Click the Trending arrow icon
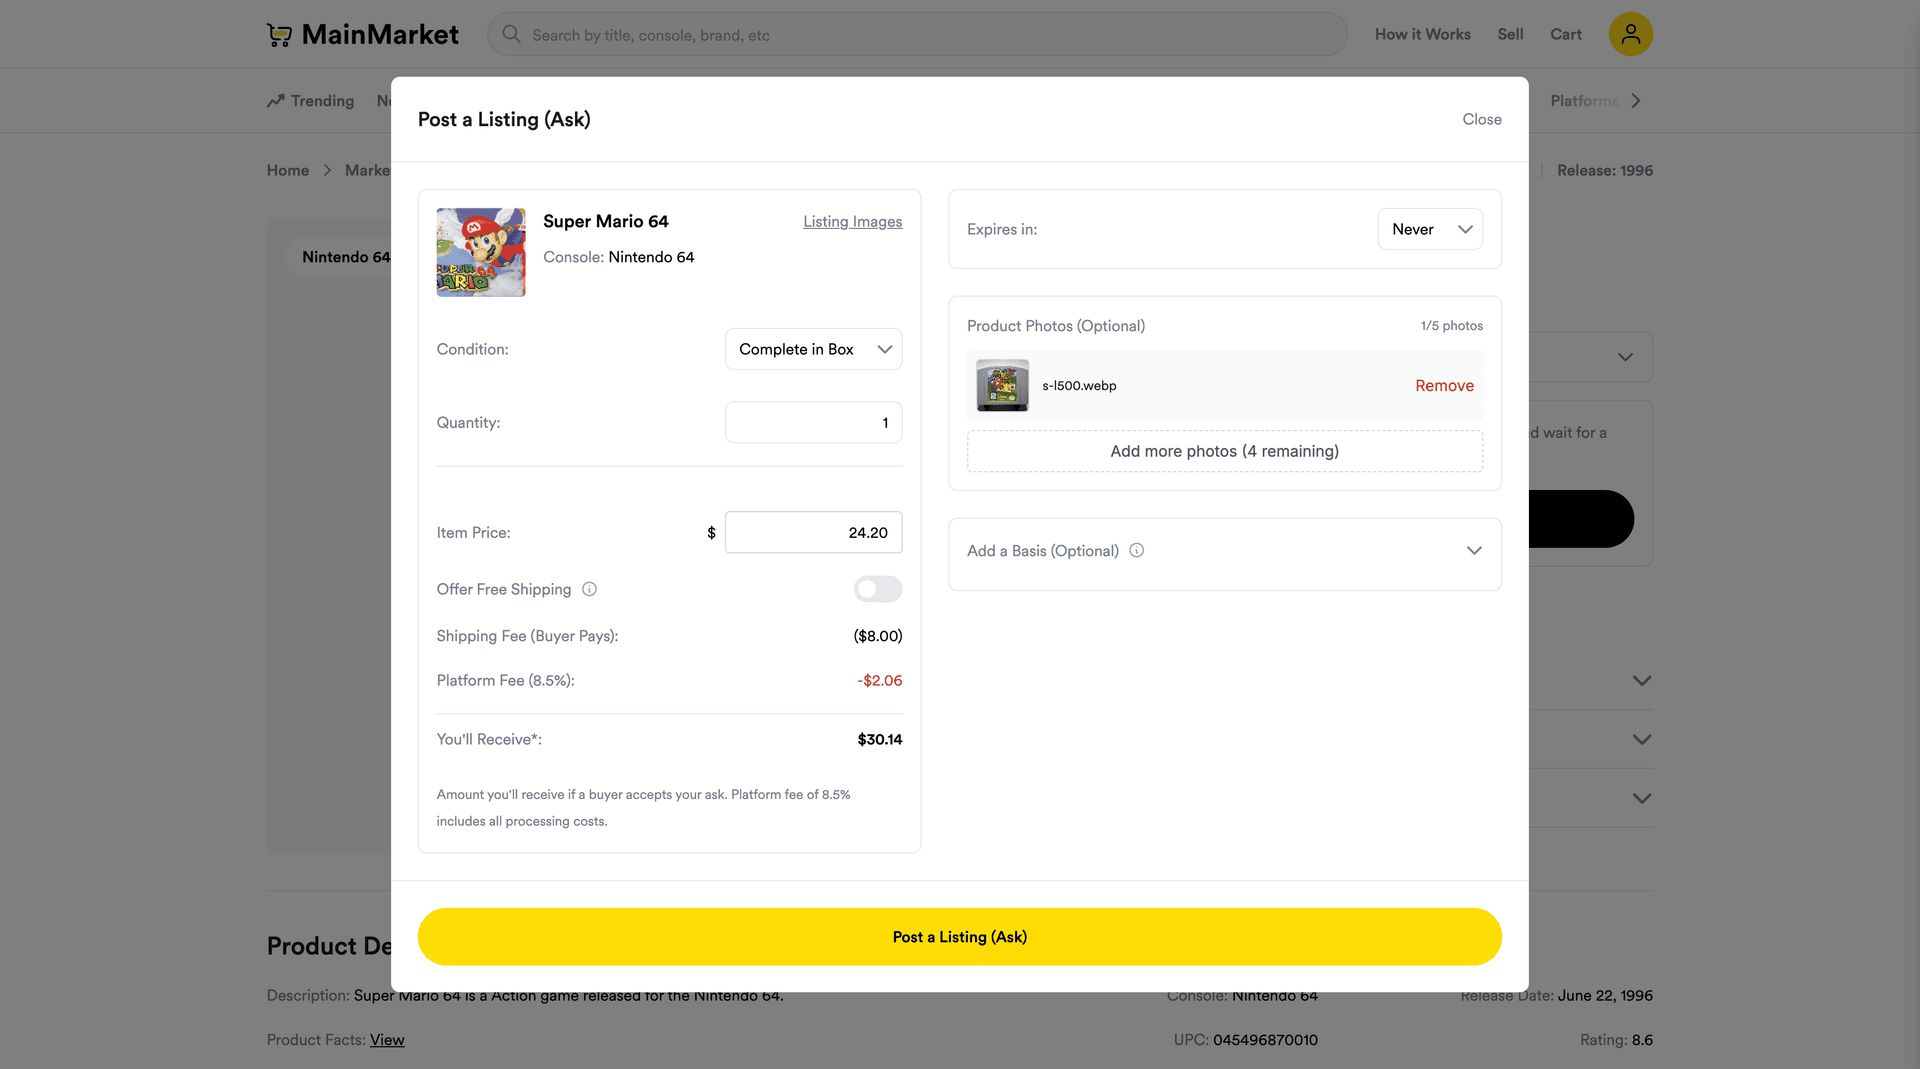The width and height of the screenshot is (1920, 1069). coord(275,100)
